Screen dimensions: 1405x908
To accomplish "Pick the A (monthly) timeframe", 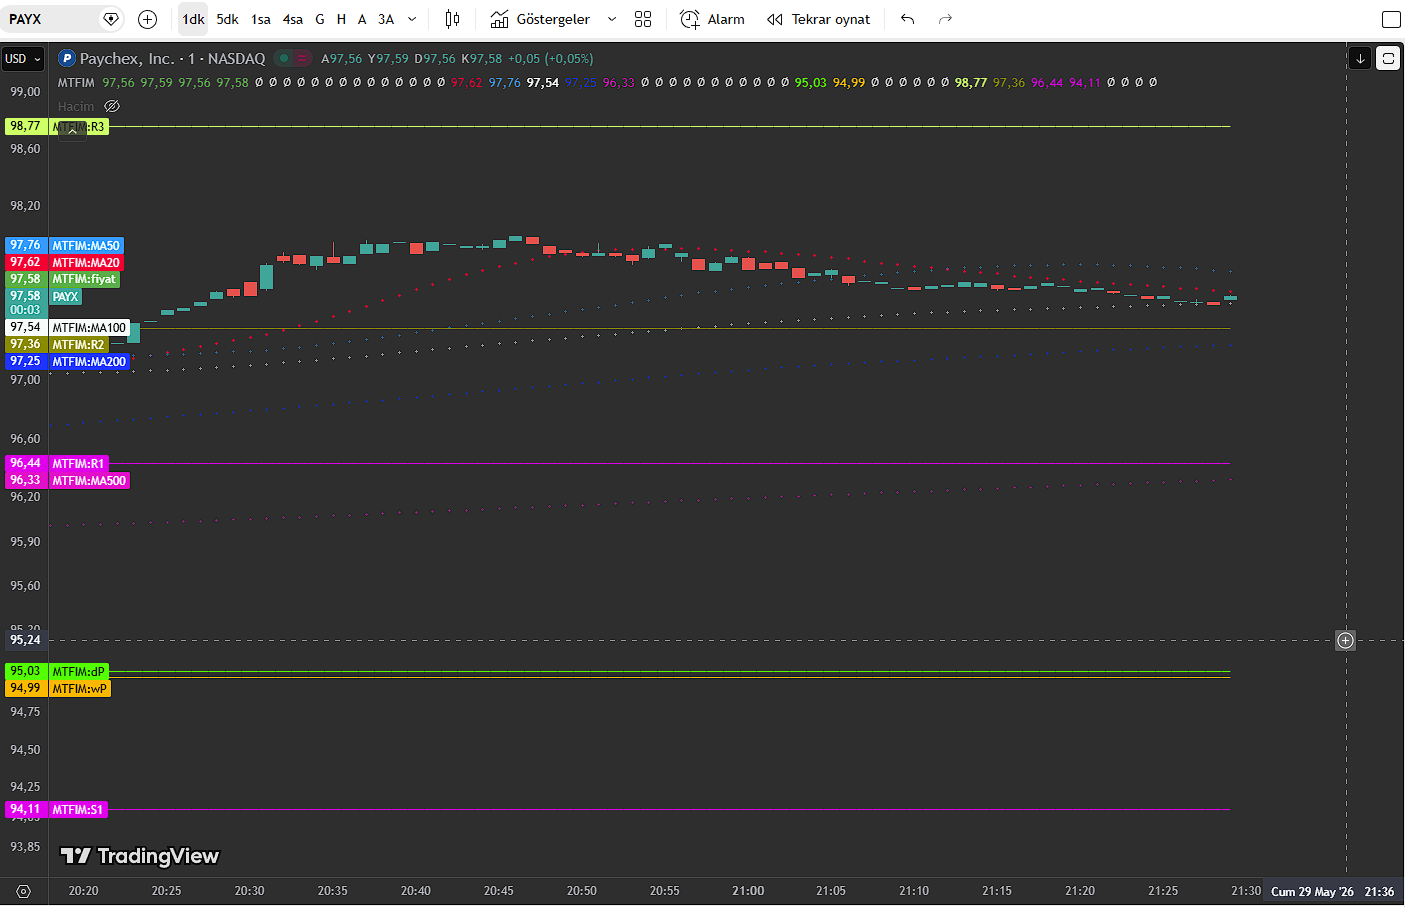I will tap(362, 19).
